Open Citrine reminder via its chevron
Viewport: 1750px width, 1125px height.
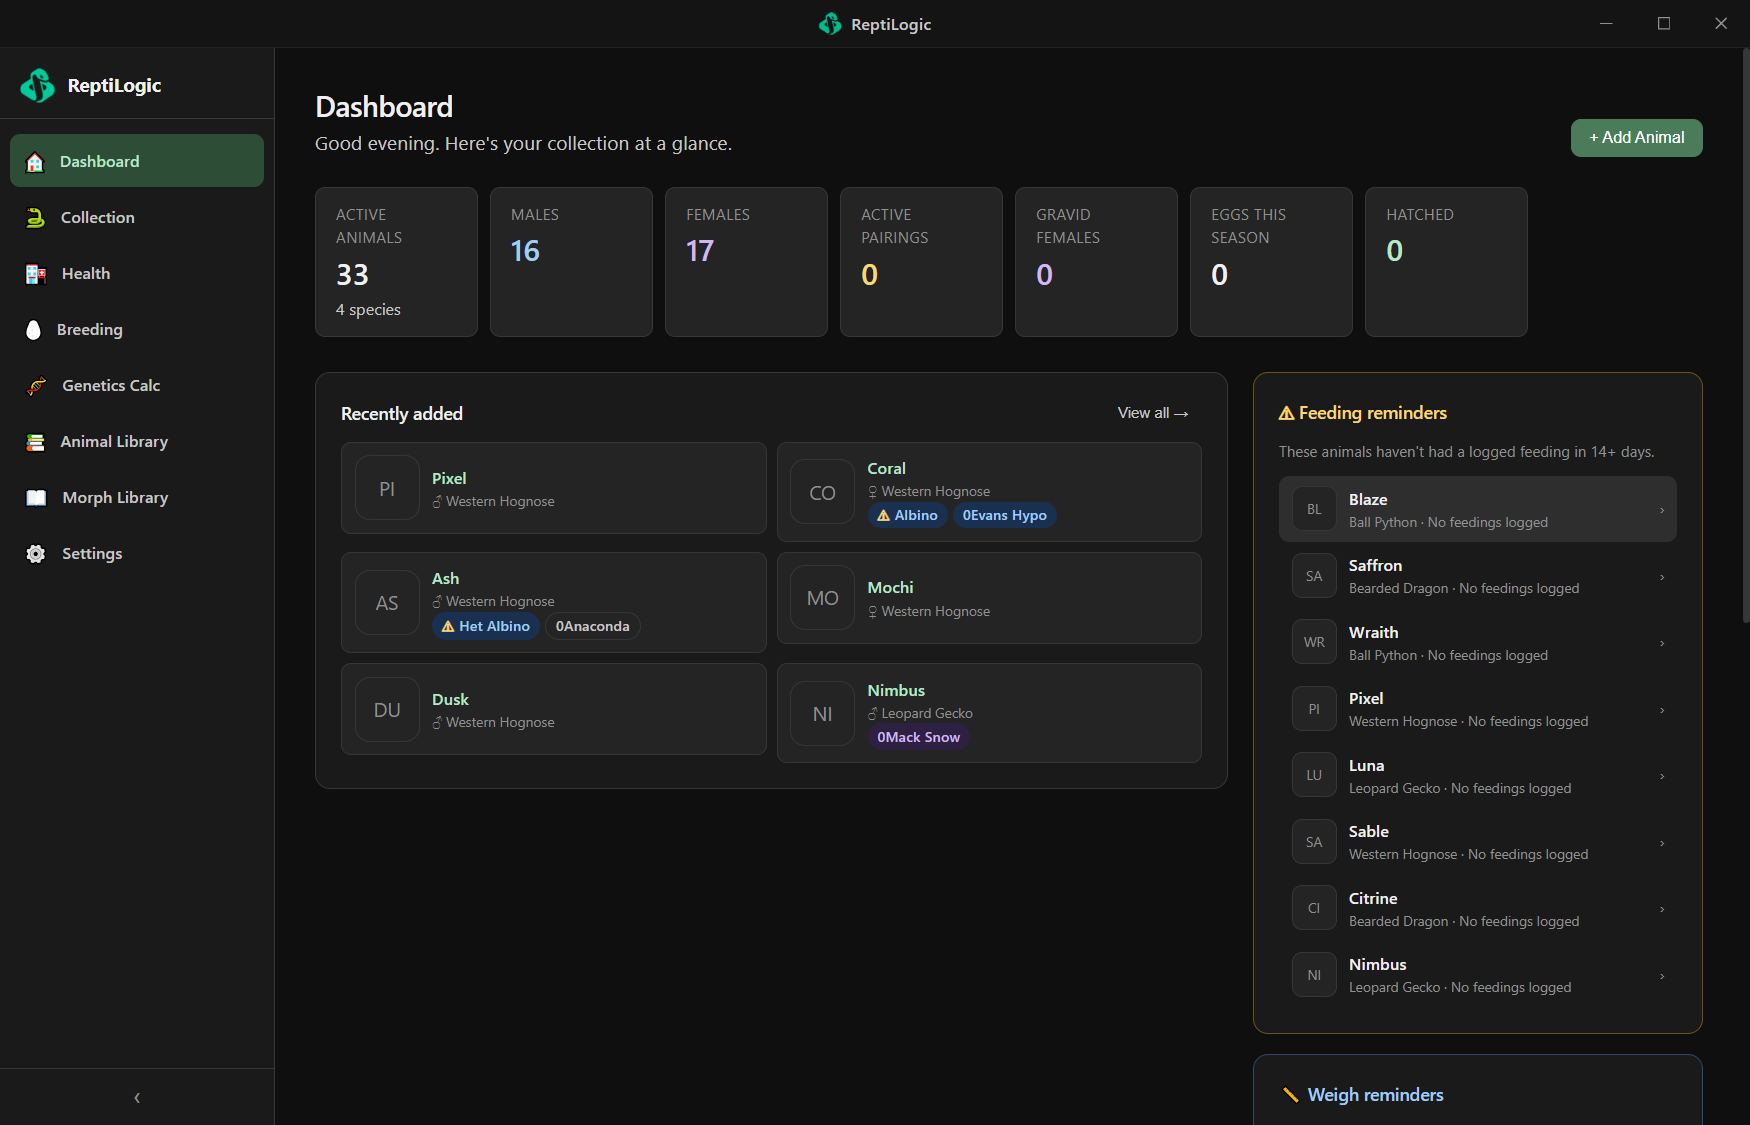pos(1662,909)
